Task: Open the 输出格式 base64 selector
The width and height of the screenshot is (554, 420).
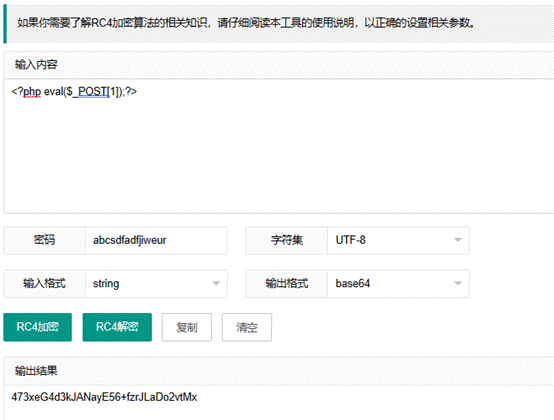Action: [398, 284]
